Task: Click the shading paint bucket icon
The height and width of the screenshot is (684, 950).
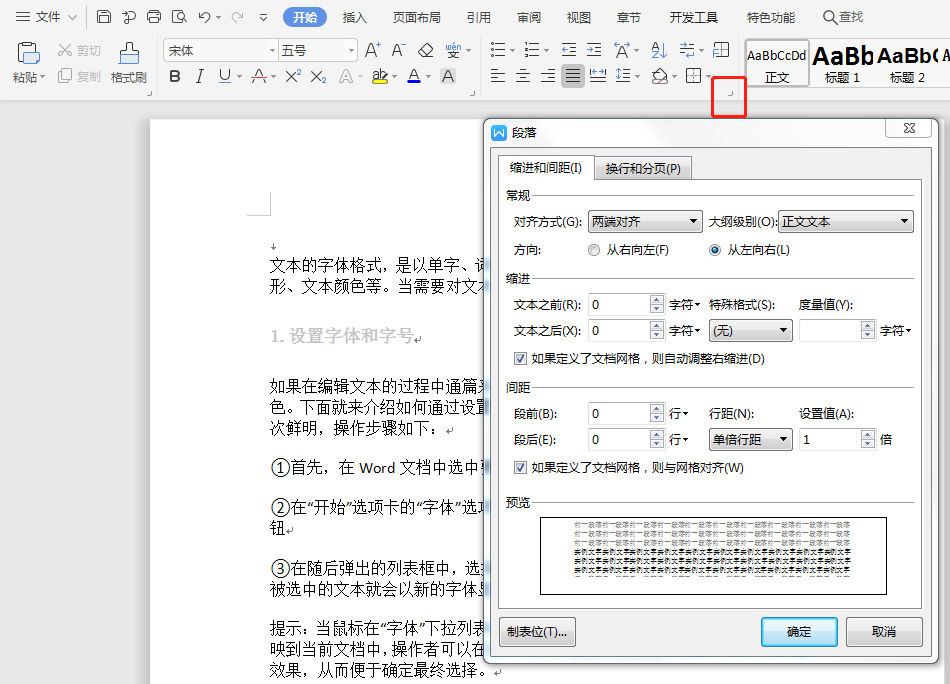Action: (x=660, y=76)
